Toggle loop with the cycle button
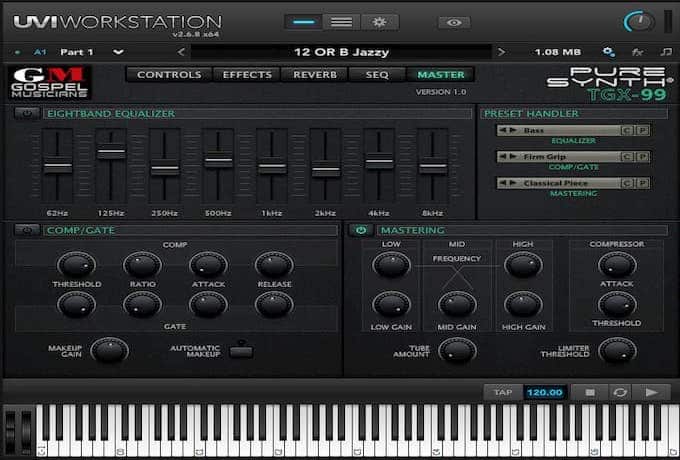680x460 pixels. tap(620, 392)
